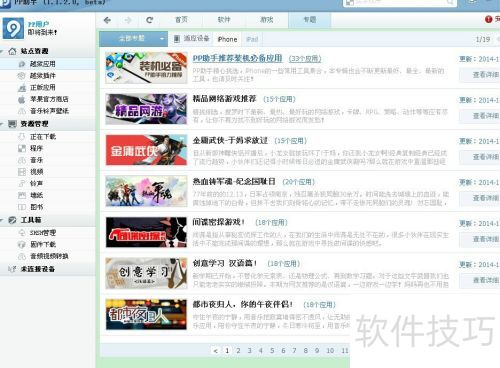Go to previous page with < arrow

tap(216, 351)
